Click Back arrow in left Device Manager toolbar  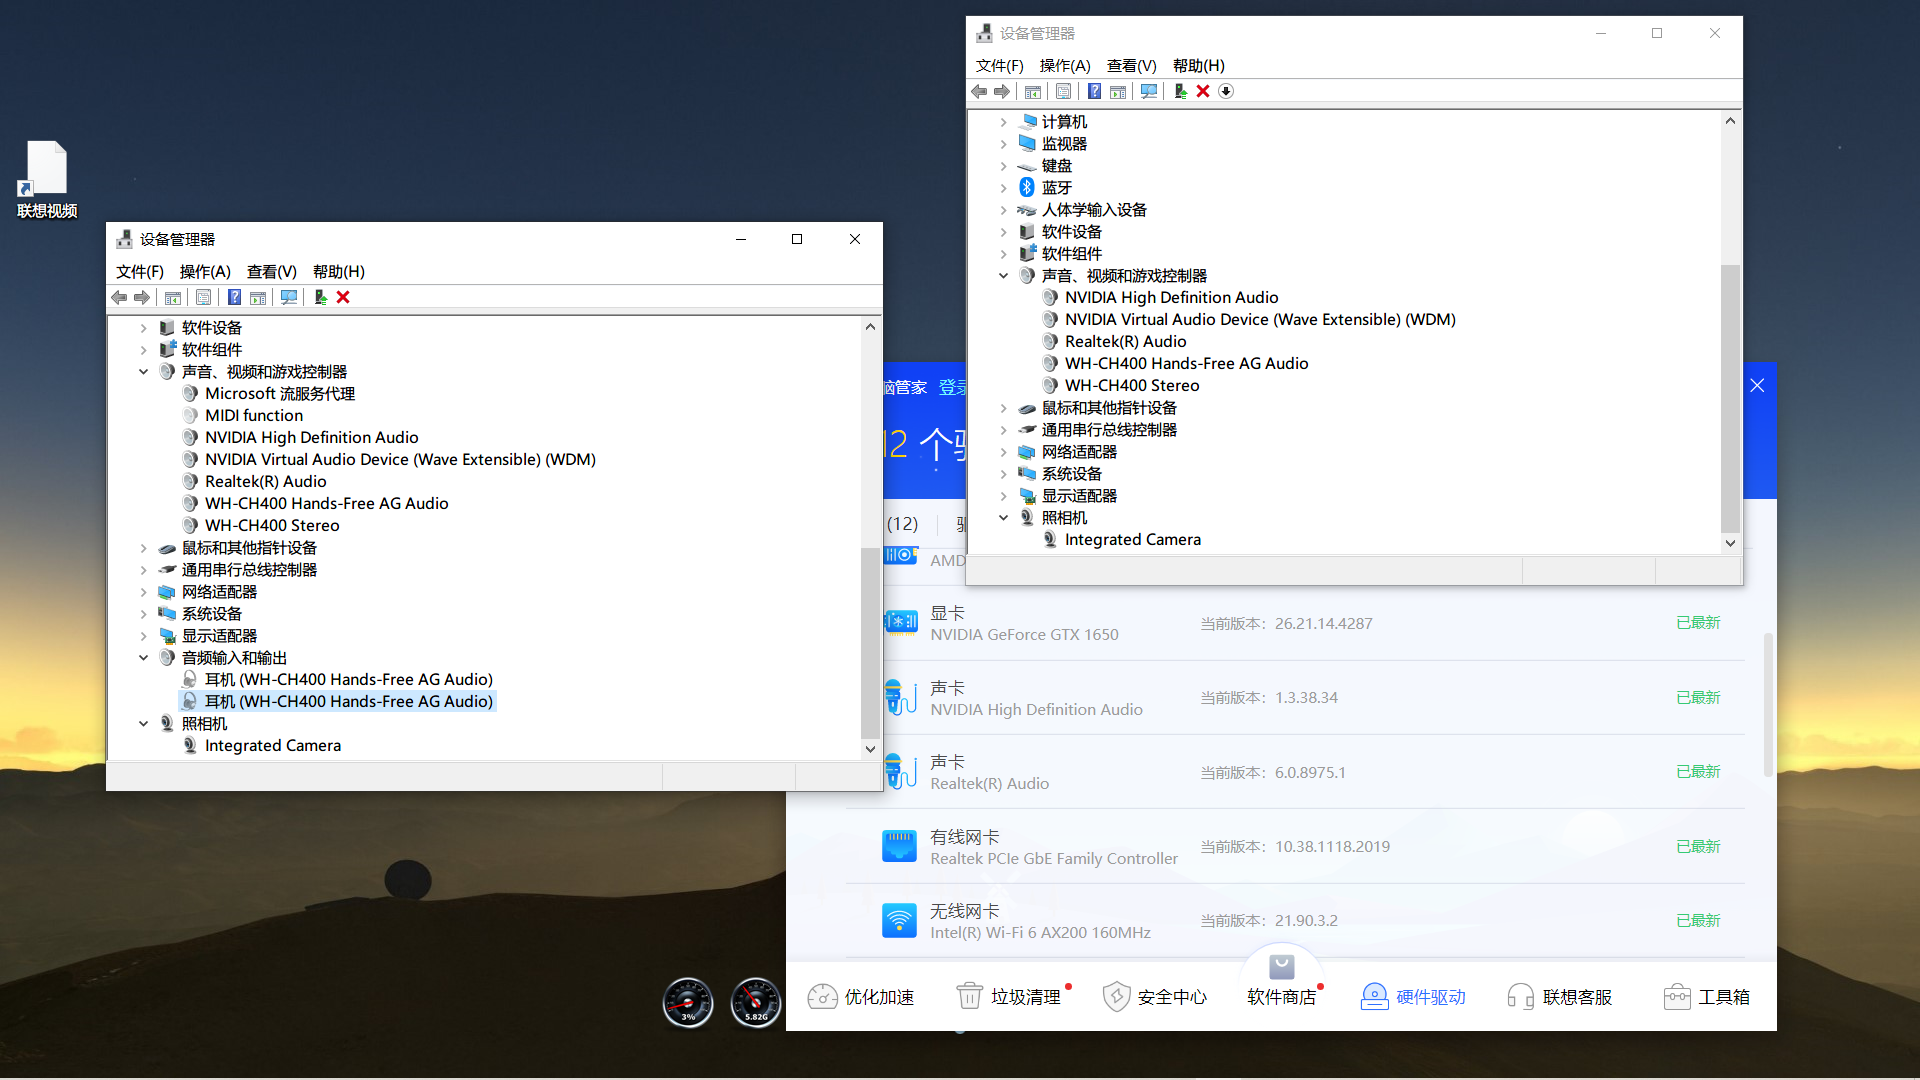click(x=119, y=297)
